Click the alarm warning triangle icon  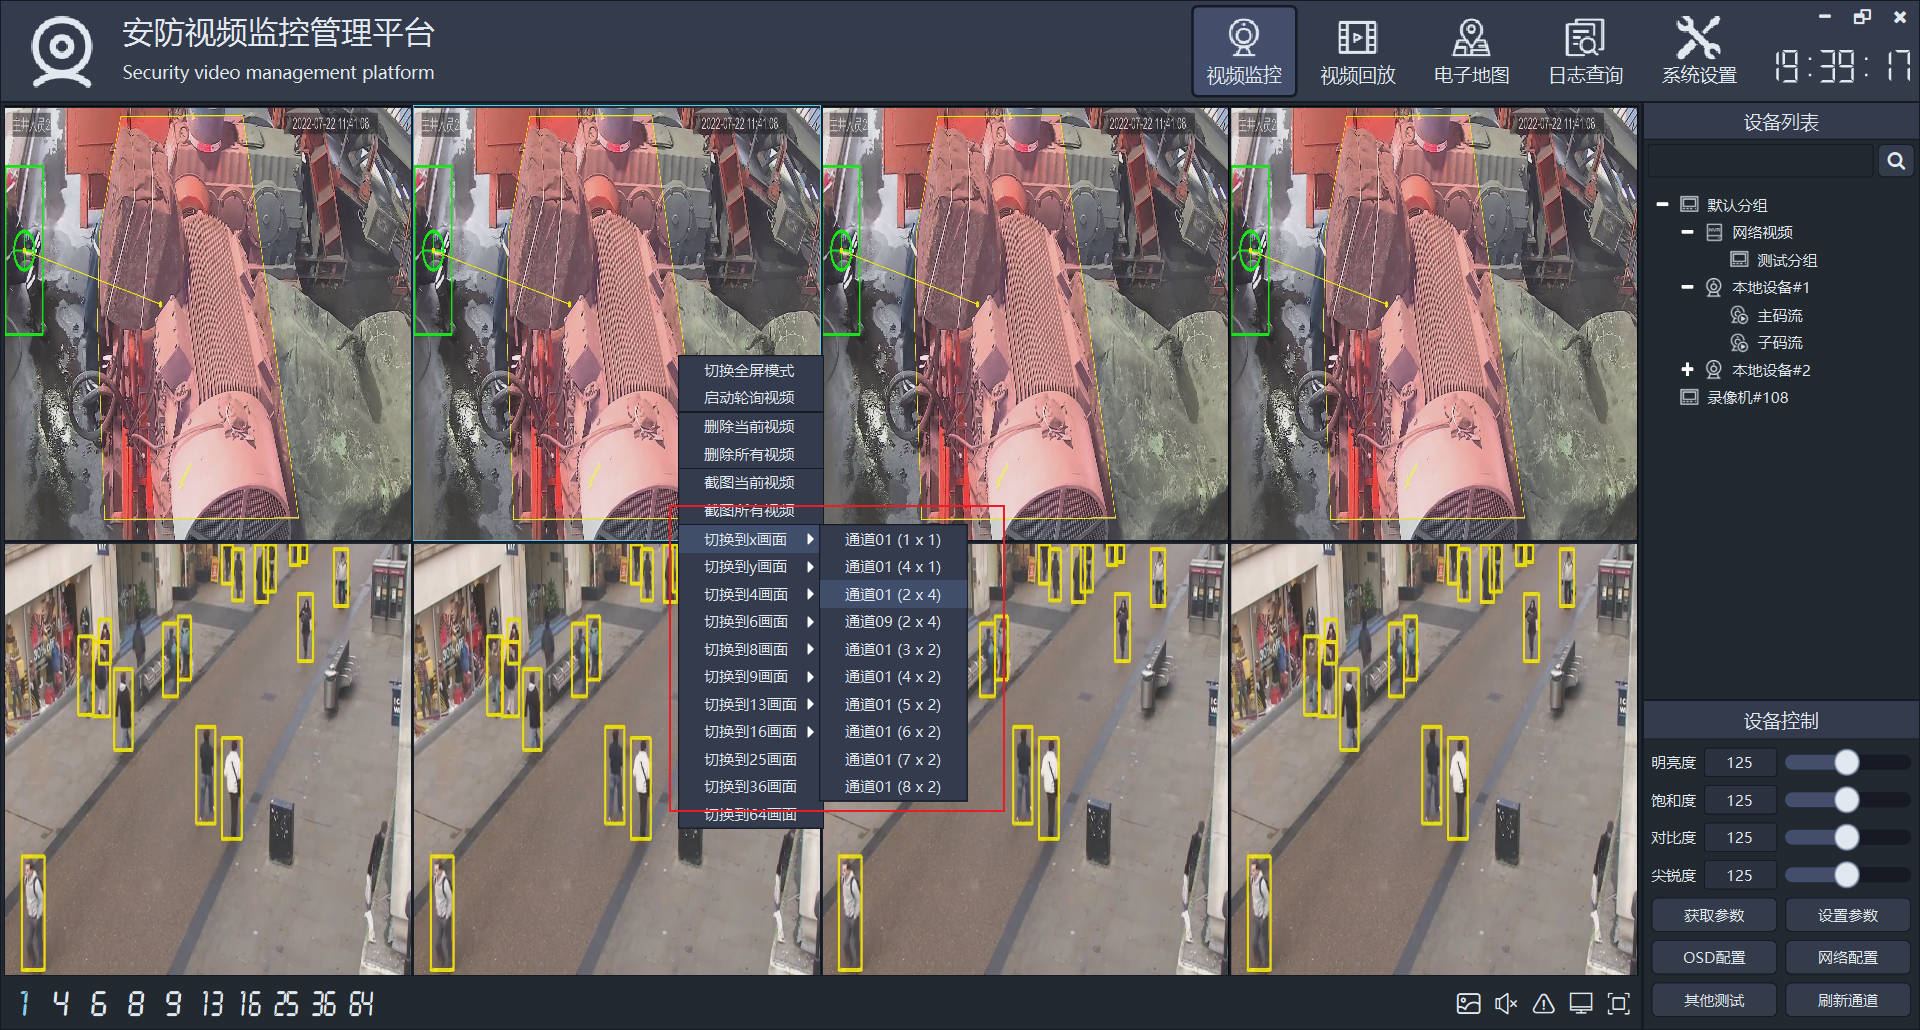[x=1543, y=1003]
